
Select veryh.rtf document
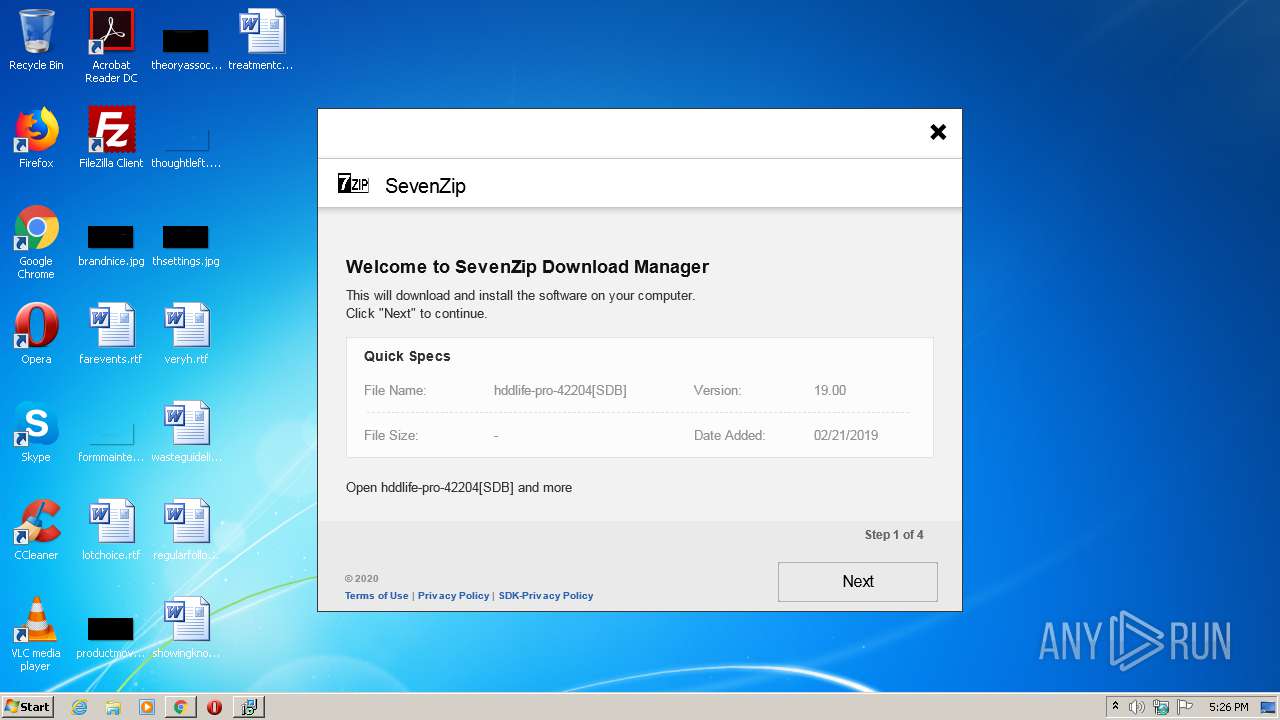coord(186,334)
